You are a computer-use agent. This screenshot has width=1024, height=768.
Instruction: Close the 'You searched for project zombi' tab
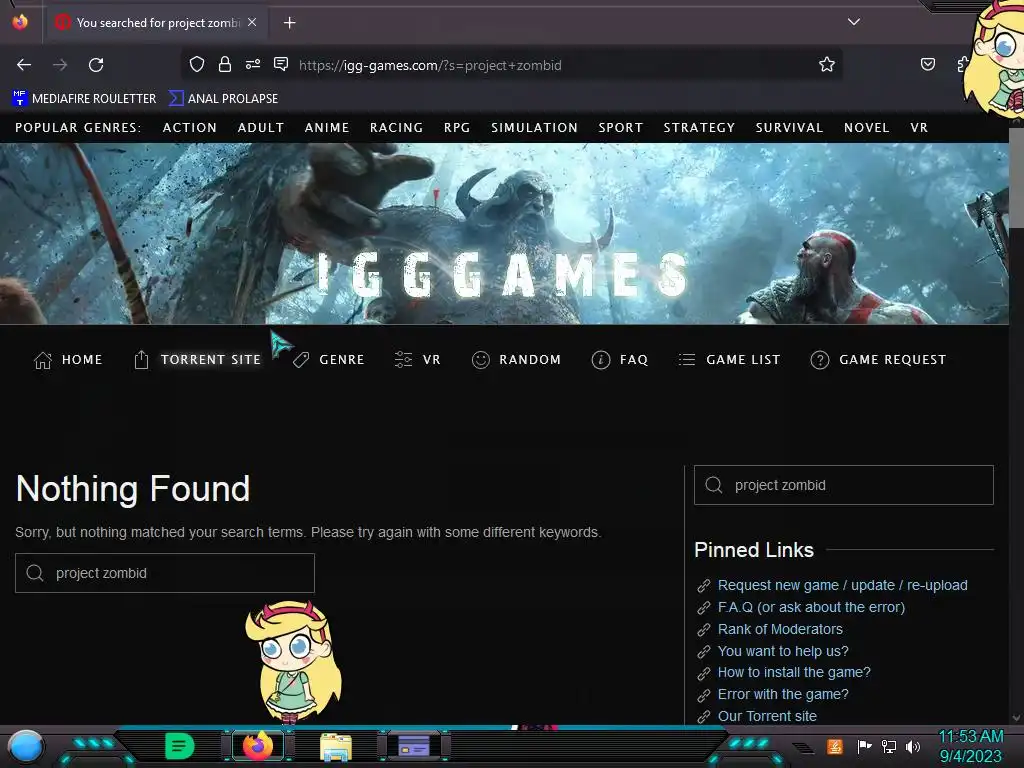pyautogui.click(x=252, y=22)
